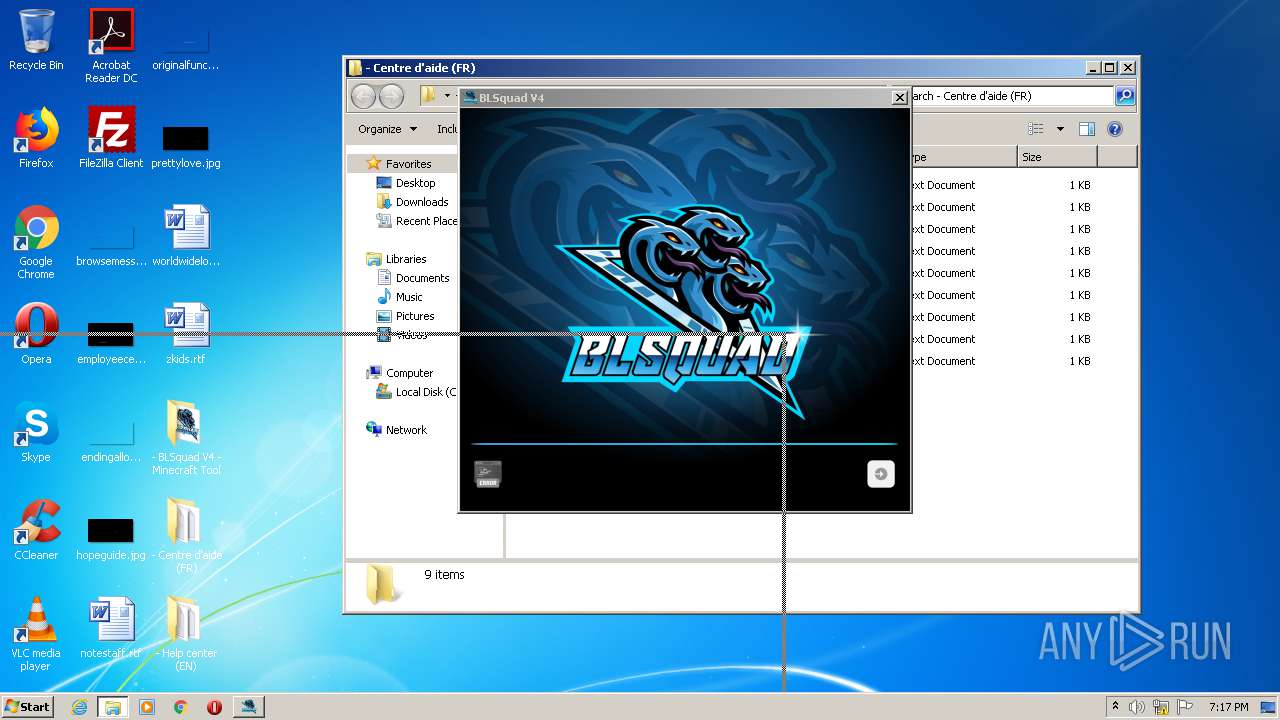Launch Internet Explorer from taskbar
This screenshot has width=1280, height=720.
79,707
